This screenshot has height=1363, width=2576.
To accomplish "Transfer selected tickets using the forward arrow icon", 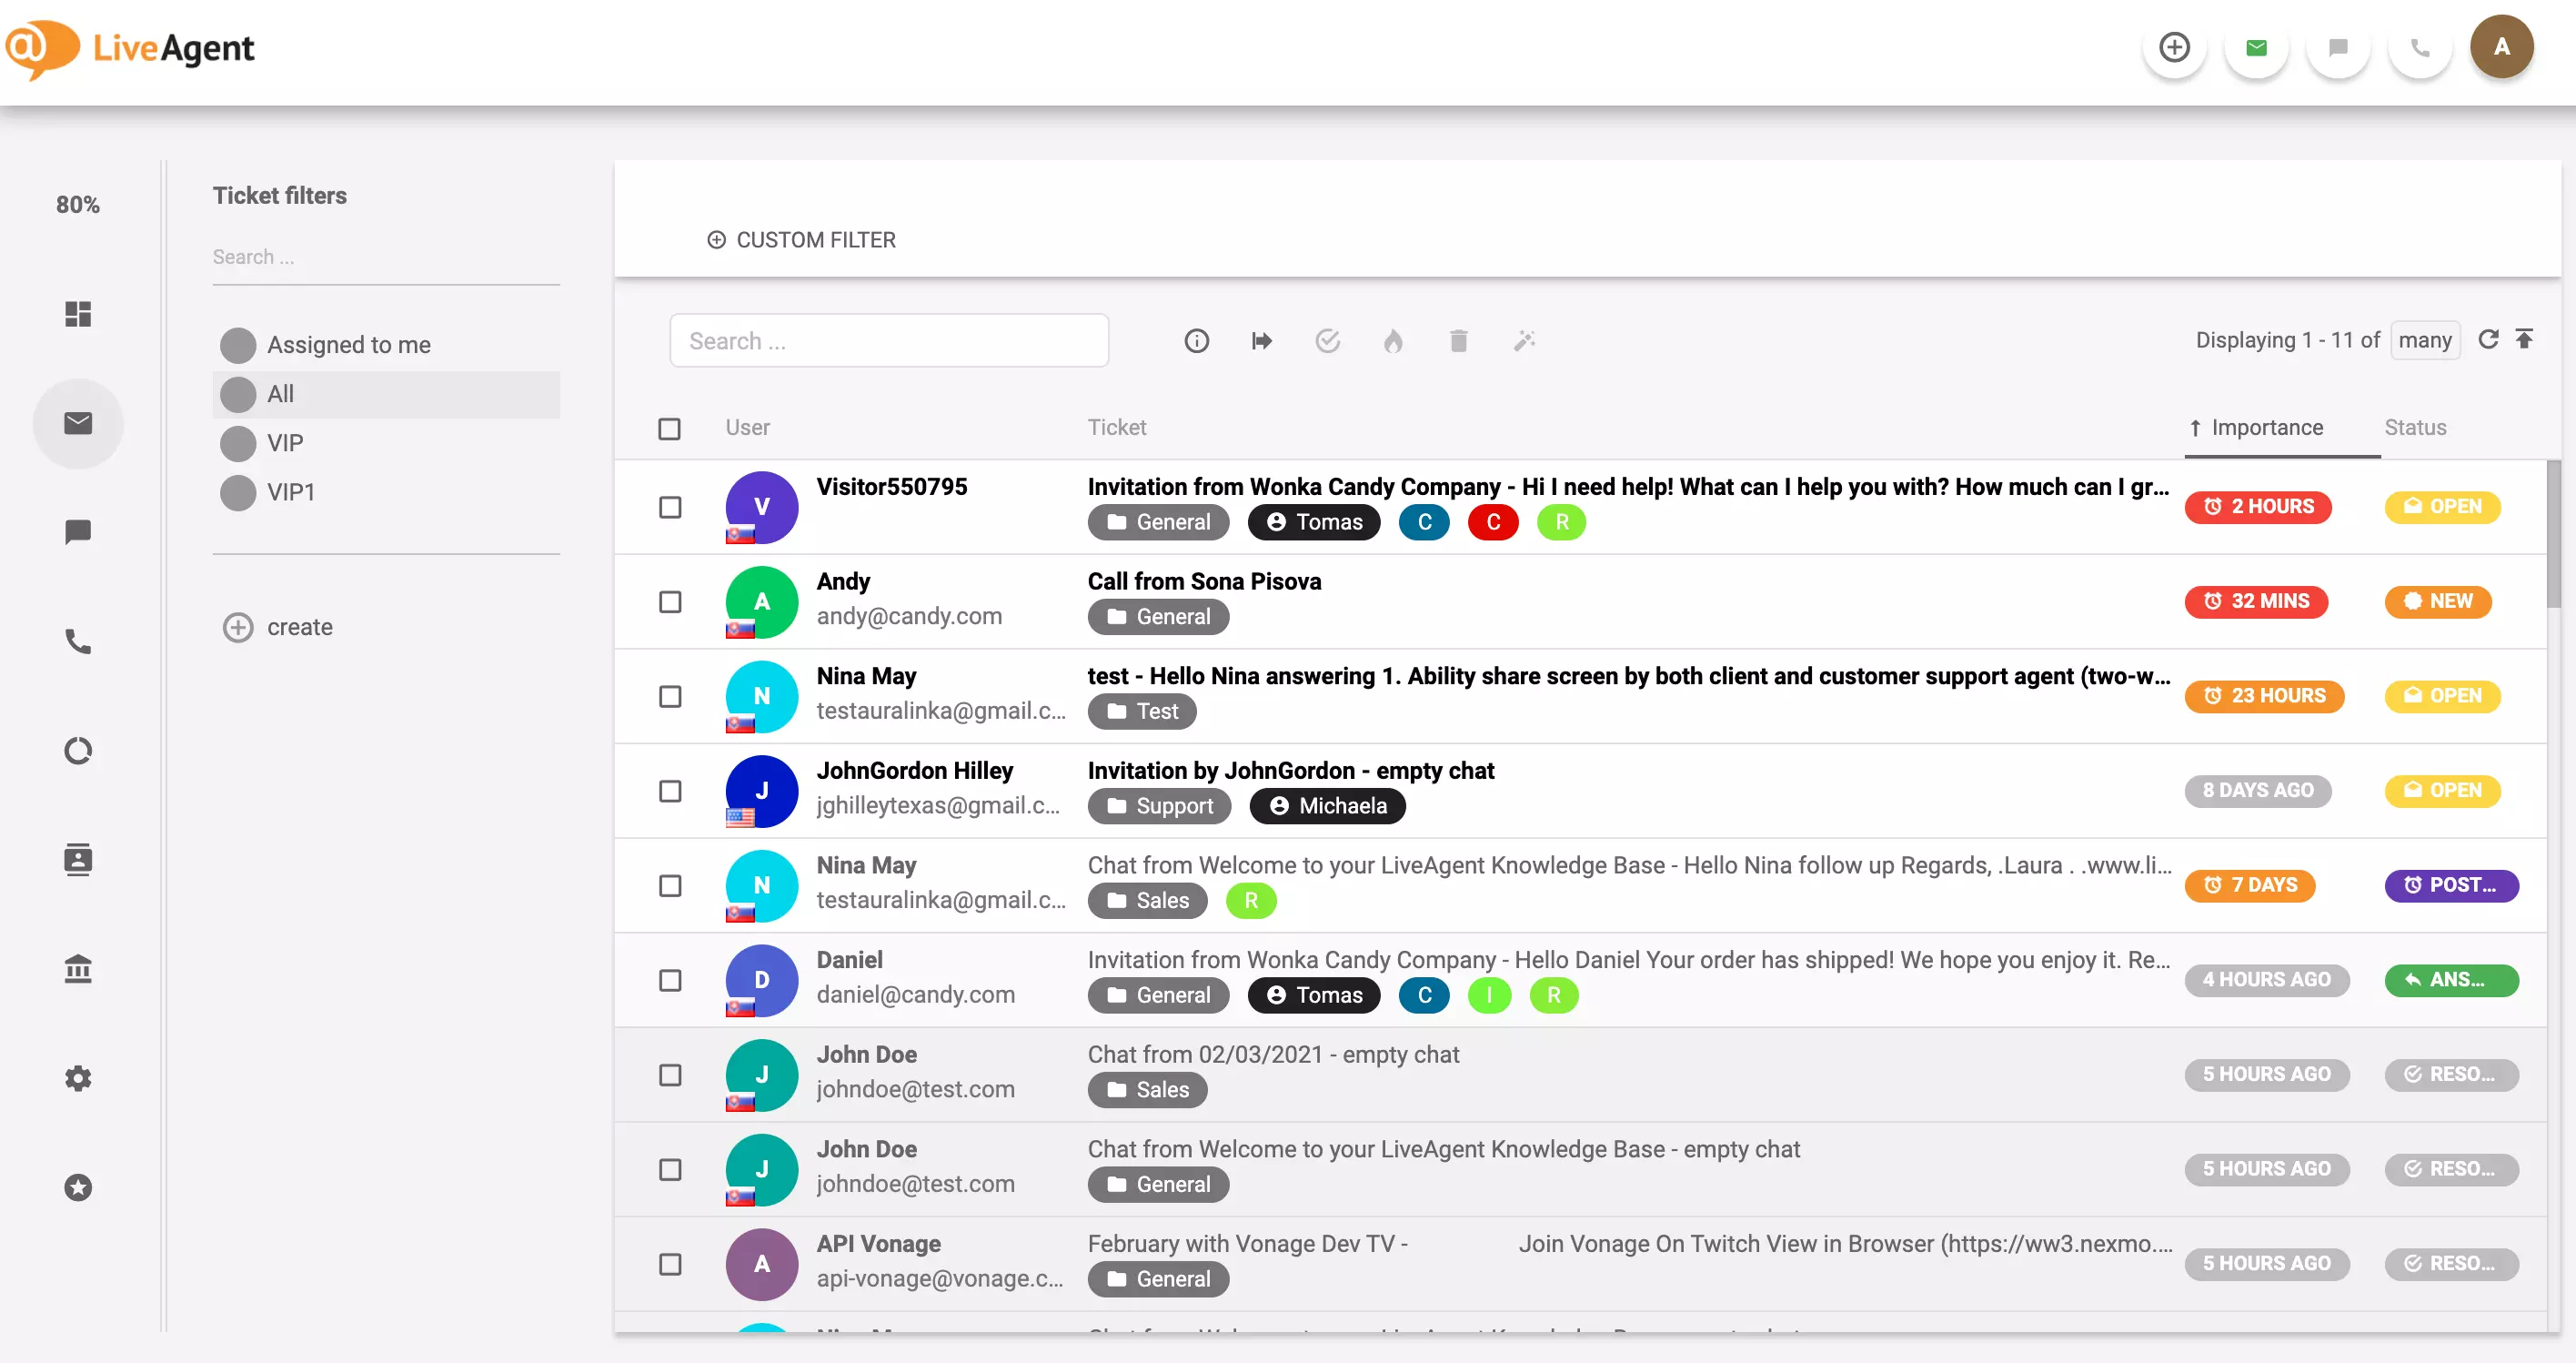I will [1261, 340].
